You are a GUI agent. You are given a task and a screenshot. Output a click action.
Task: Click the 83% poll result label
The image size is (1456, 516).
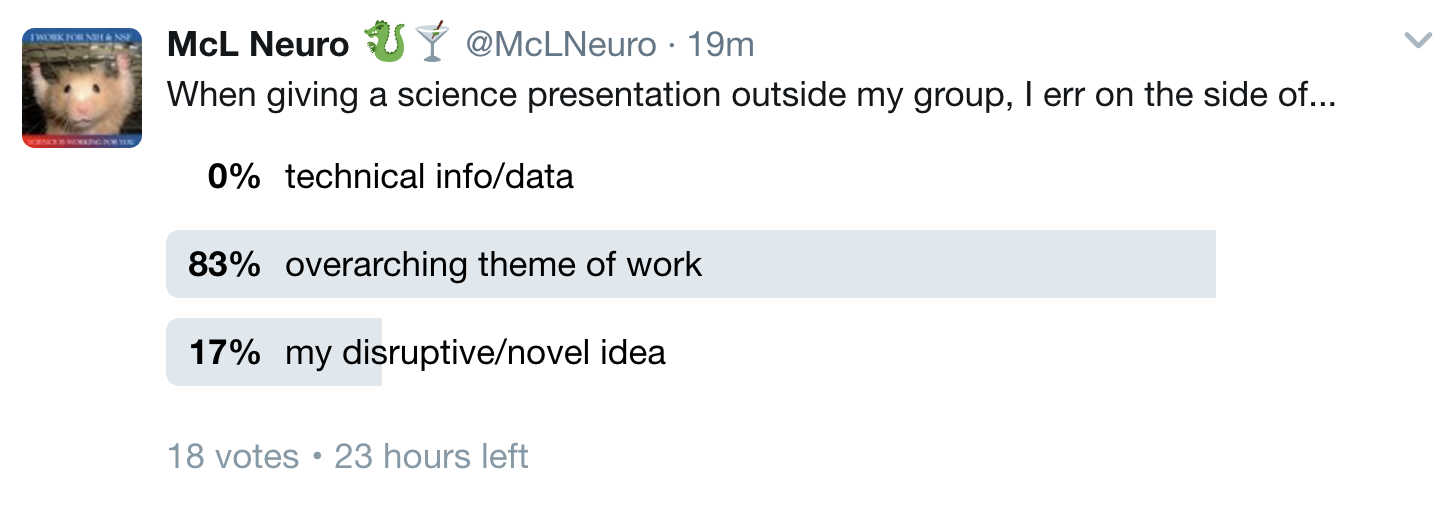[224, 265]
